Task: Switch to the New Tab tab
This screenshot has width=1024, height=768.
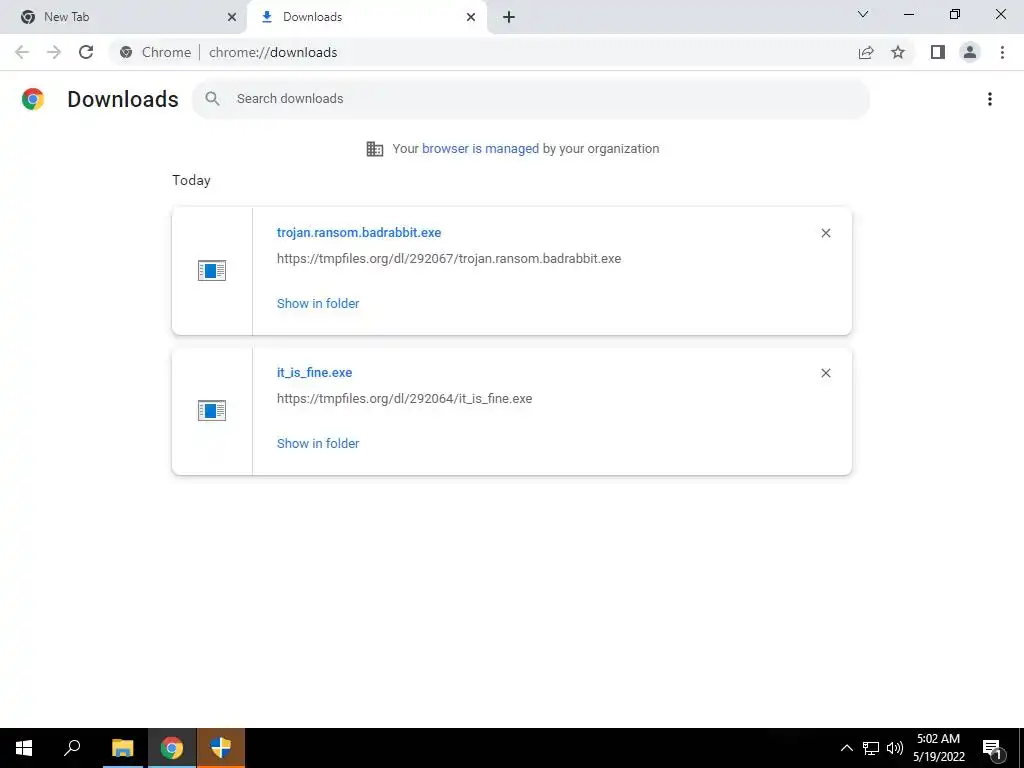Action: click(x=124, y=17)
